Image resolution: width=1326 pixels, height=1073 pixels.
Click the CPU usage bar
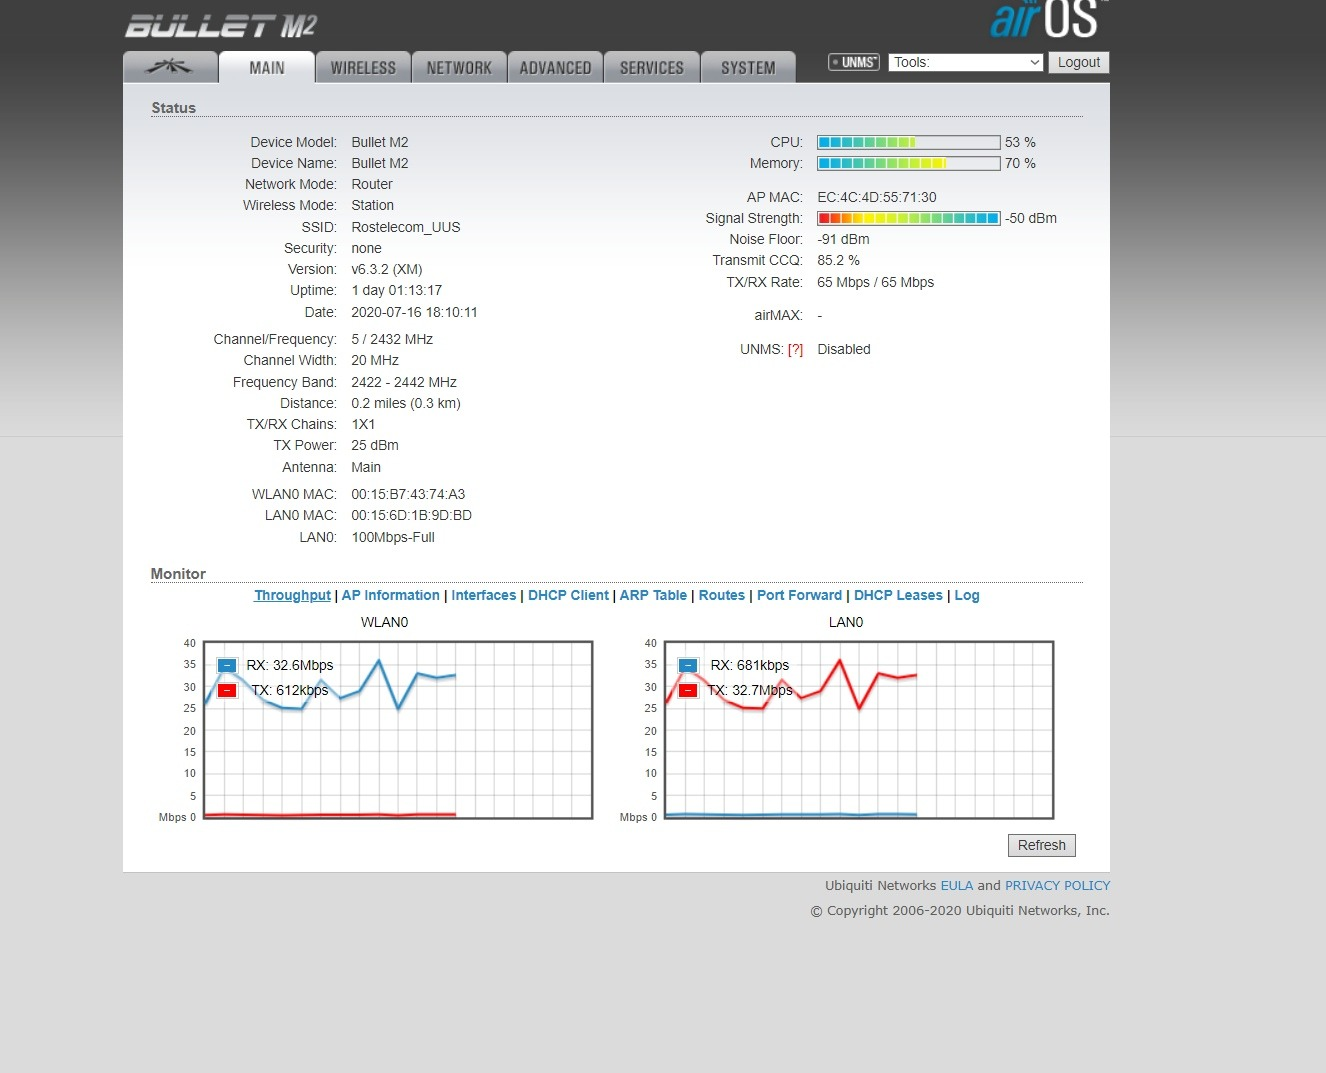coord(909,142)
